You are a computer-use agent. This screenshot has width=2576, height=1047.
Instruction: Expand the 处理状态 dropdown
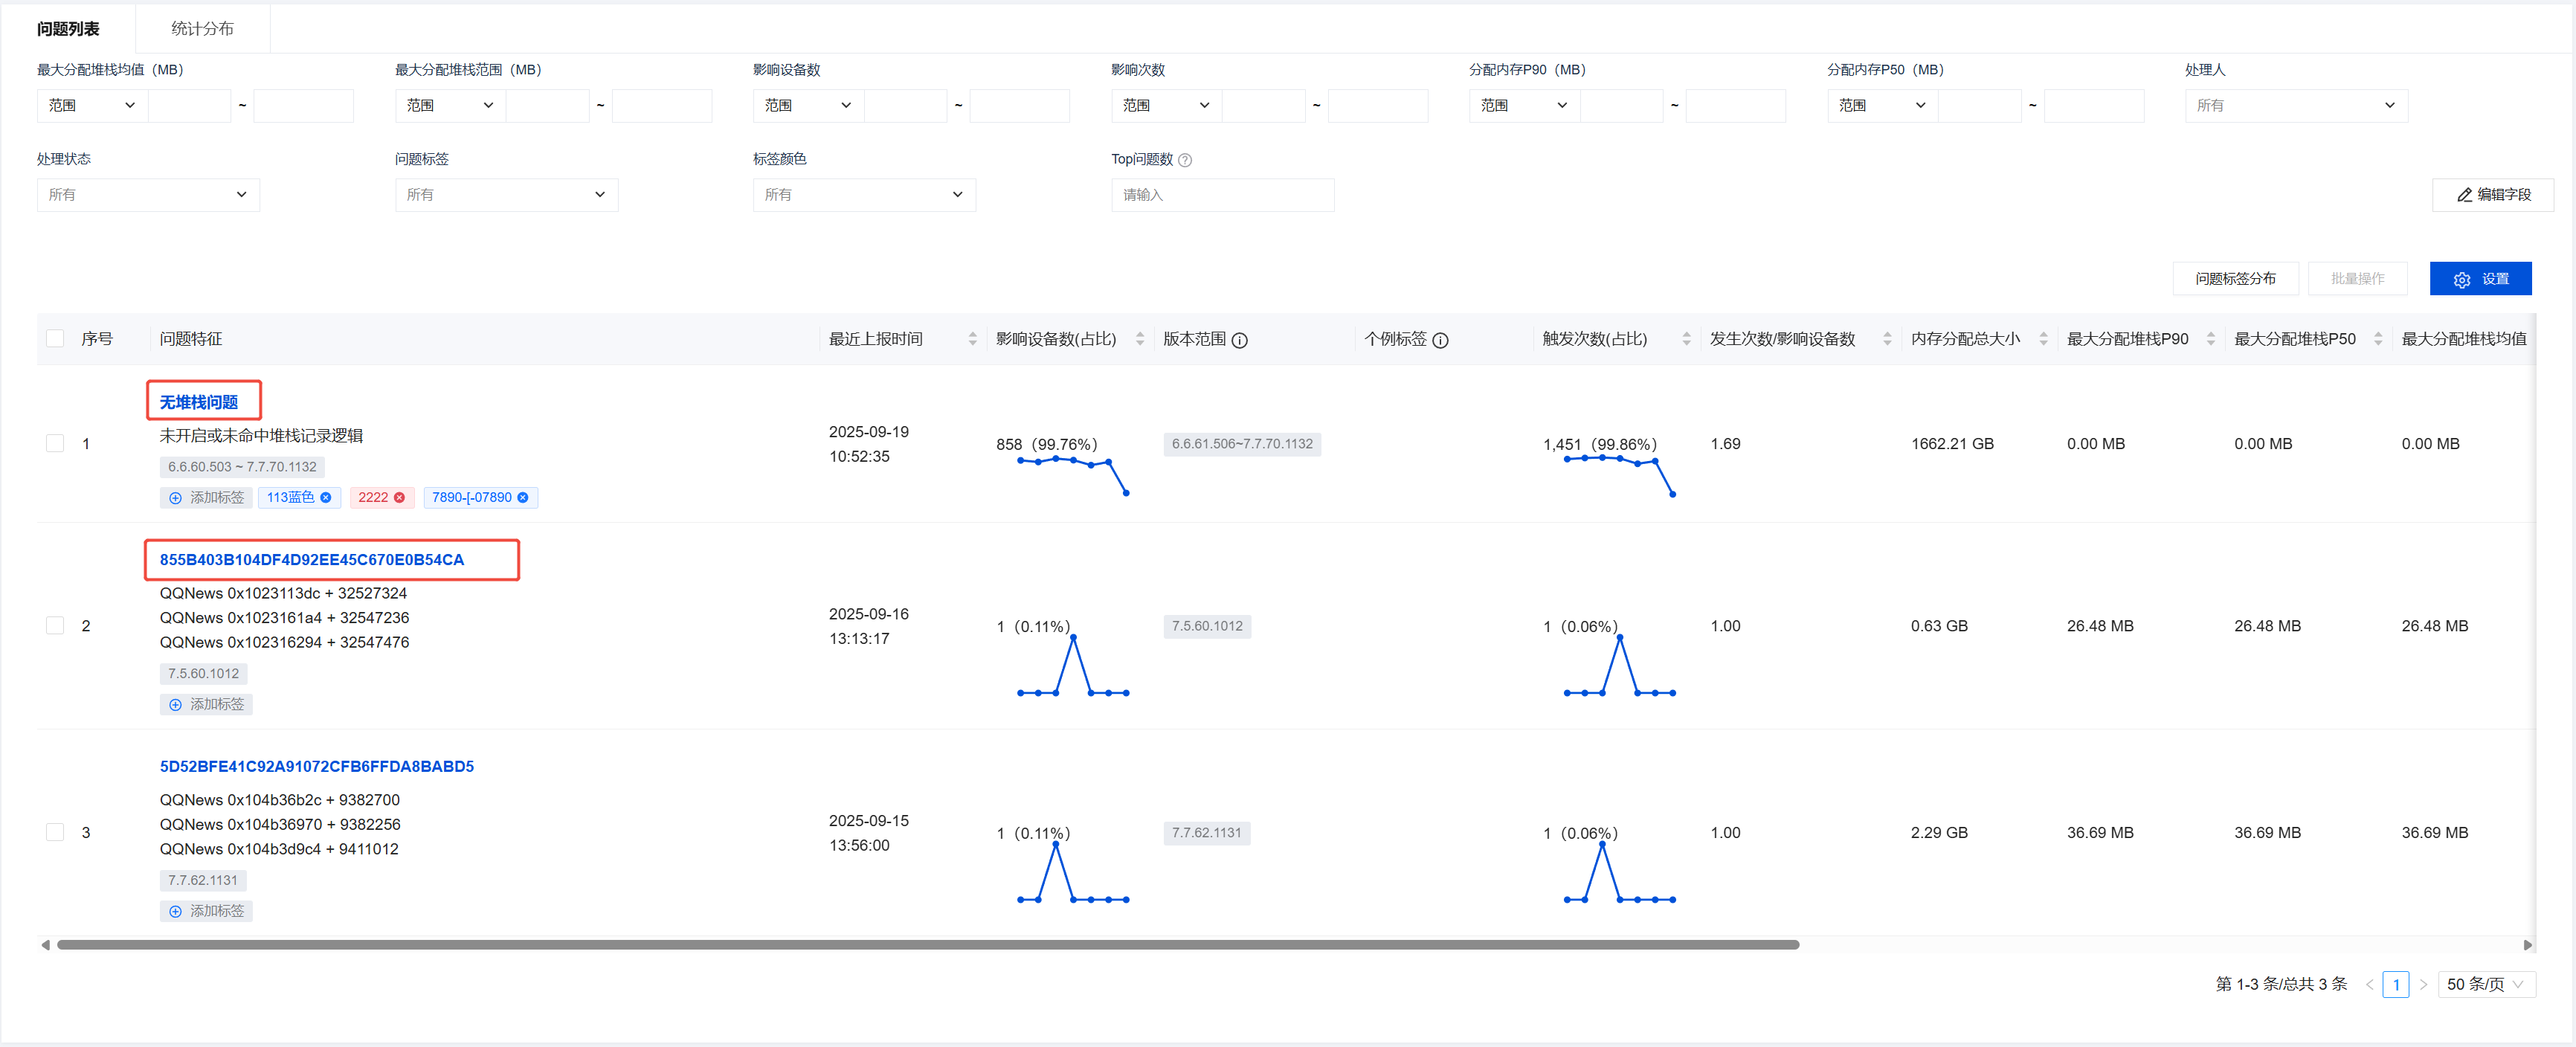148,194
